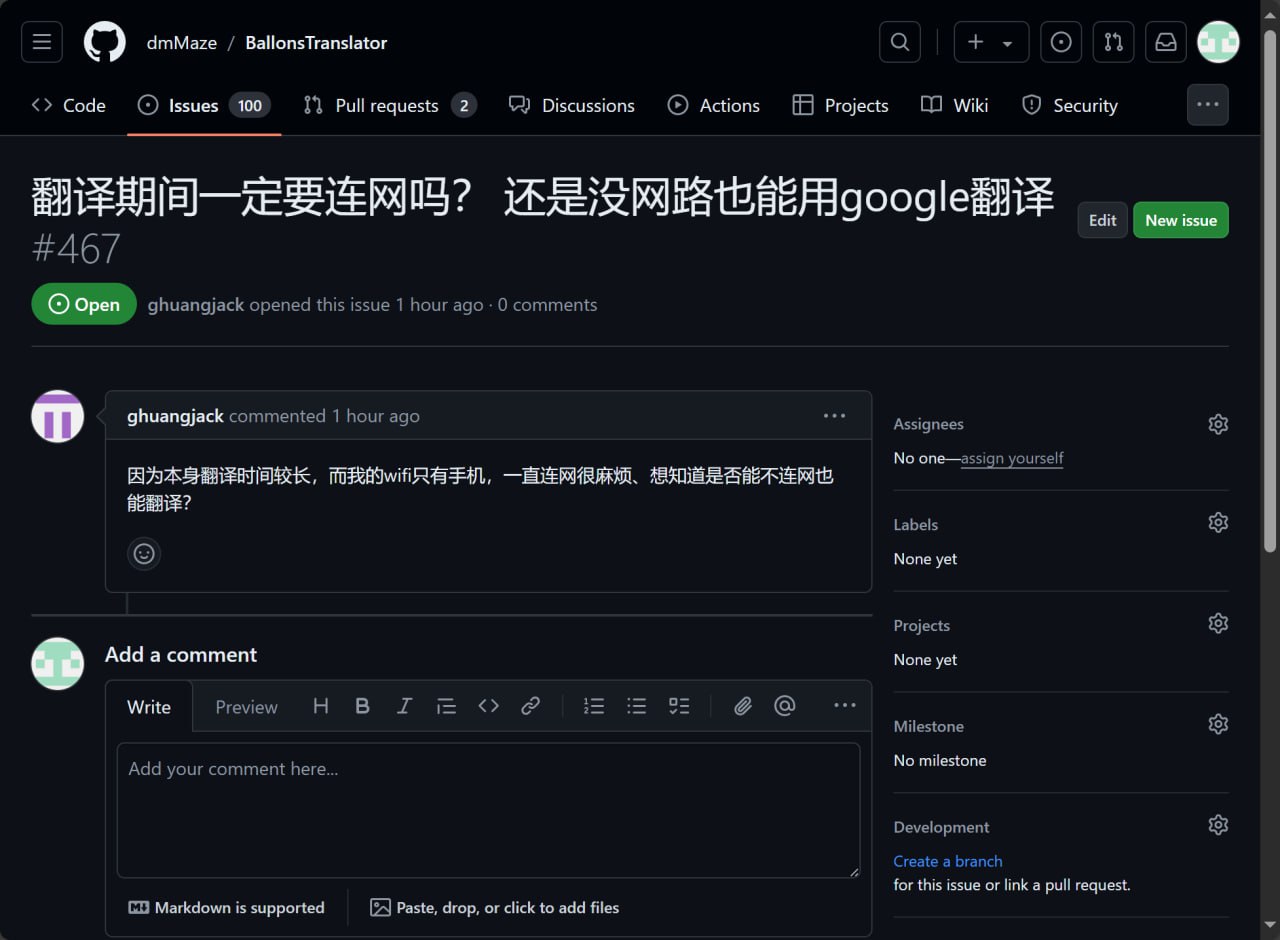Add a numbered list in the comment
The height and width of the screenshot is (940, 1280).
594,705
